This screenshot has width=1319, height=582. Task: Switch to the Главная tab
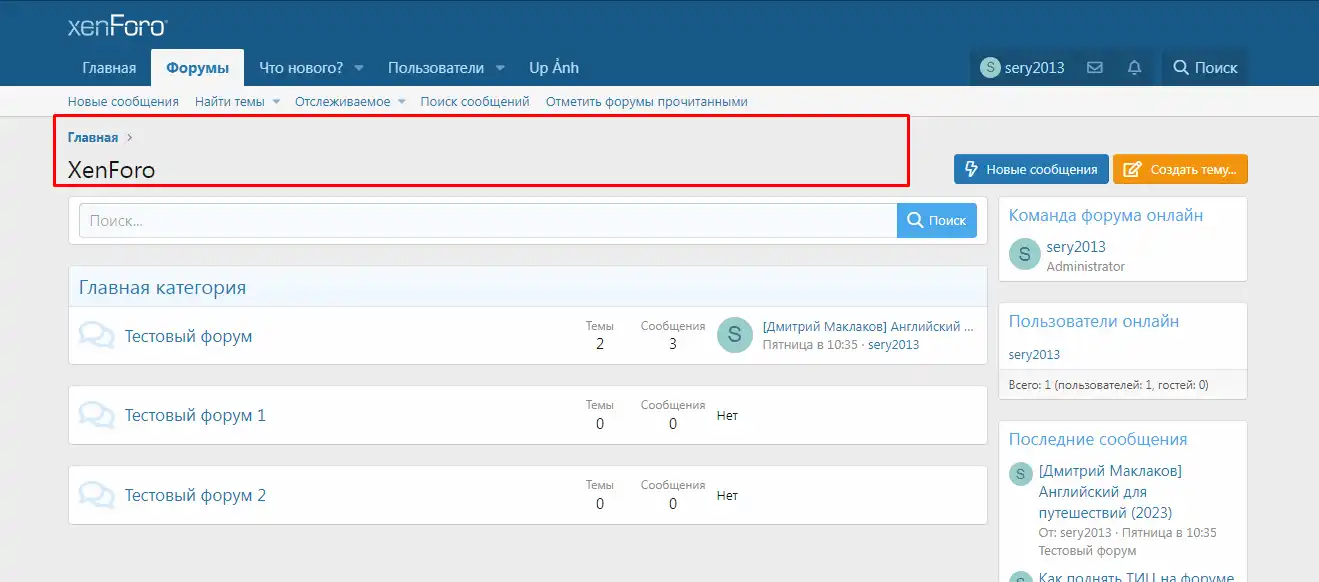(109, 68)
